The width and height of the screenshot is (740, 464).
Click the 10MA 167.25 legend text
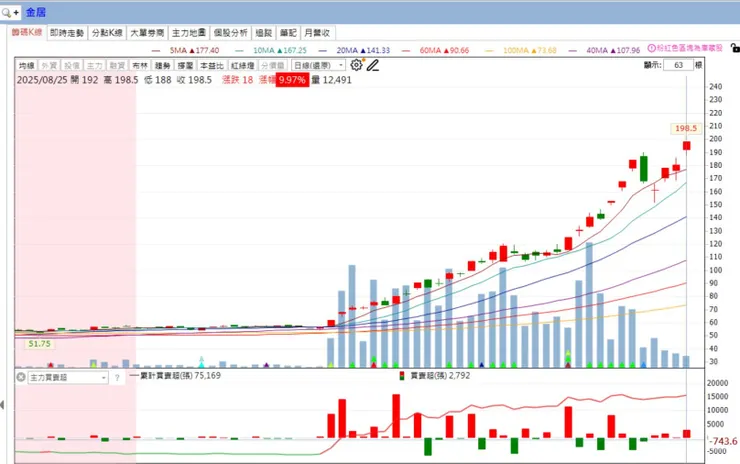pos(280,51)
